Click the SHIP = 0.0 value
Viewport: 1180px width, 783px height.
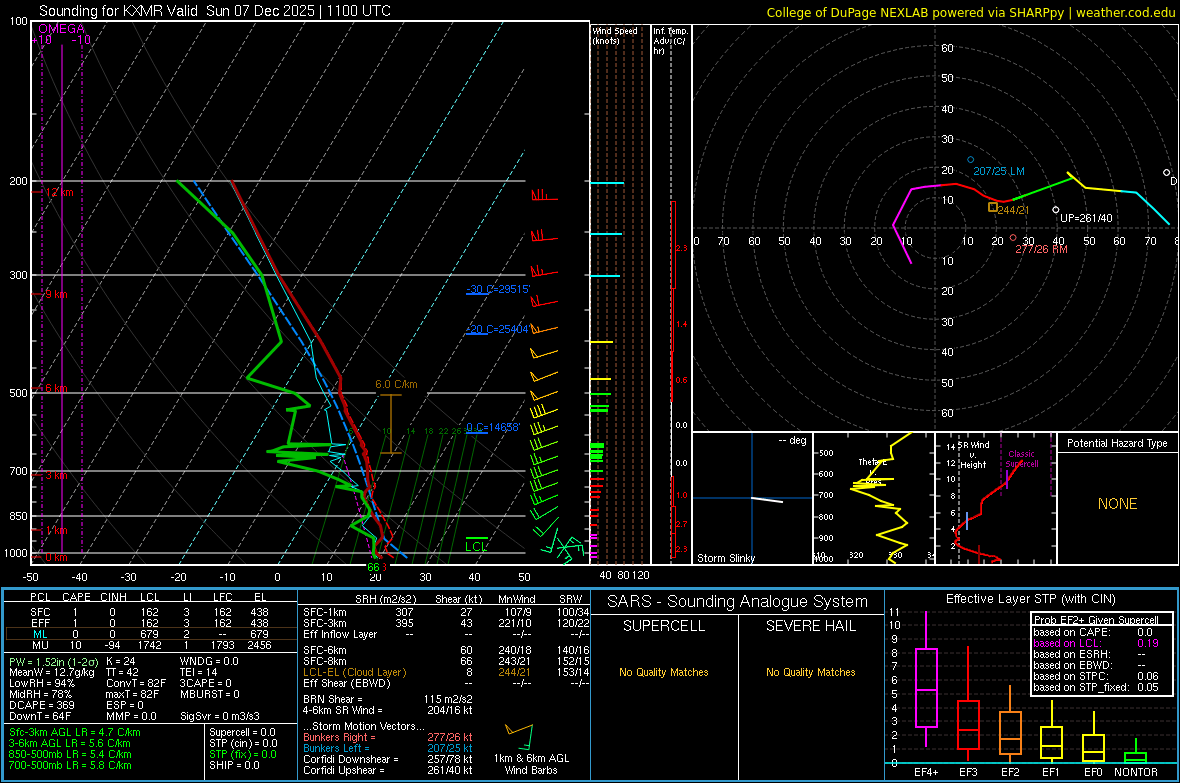pyautogui.click(x=234, y=765)
